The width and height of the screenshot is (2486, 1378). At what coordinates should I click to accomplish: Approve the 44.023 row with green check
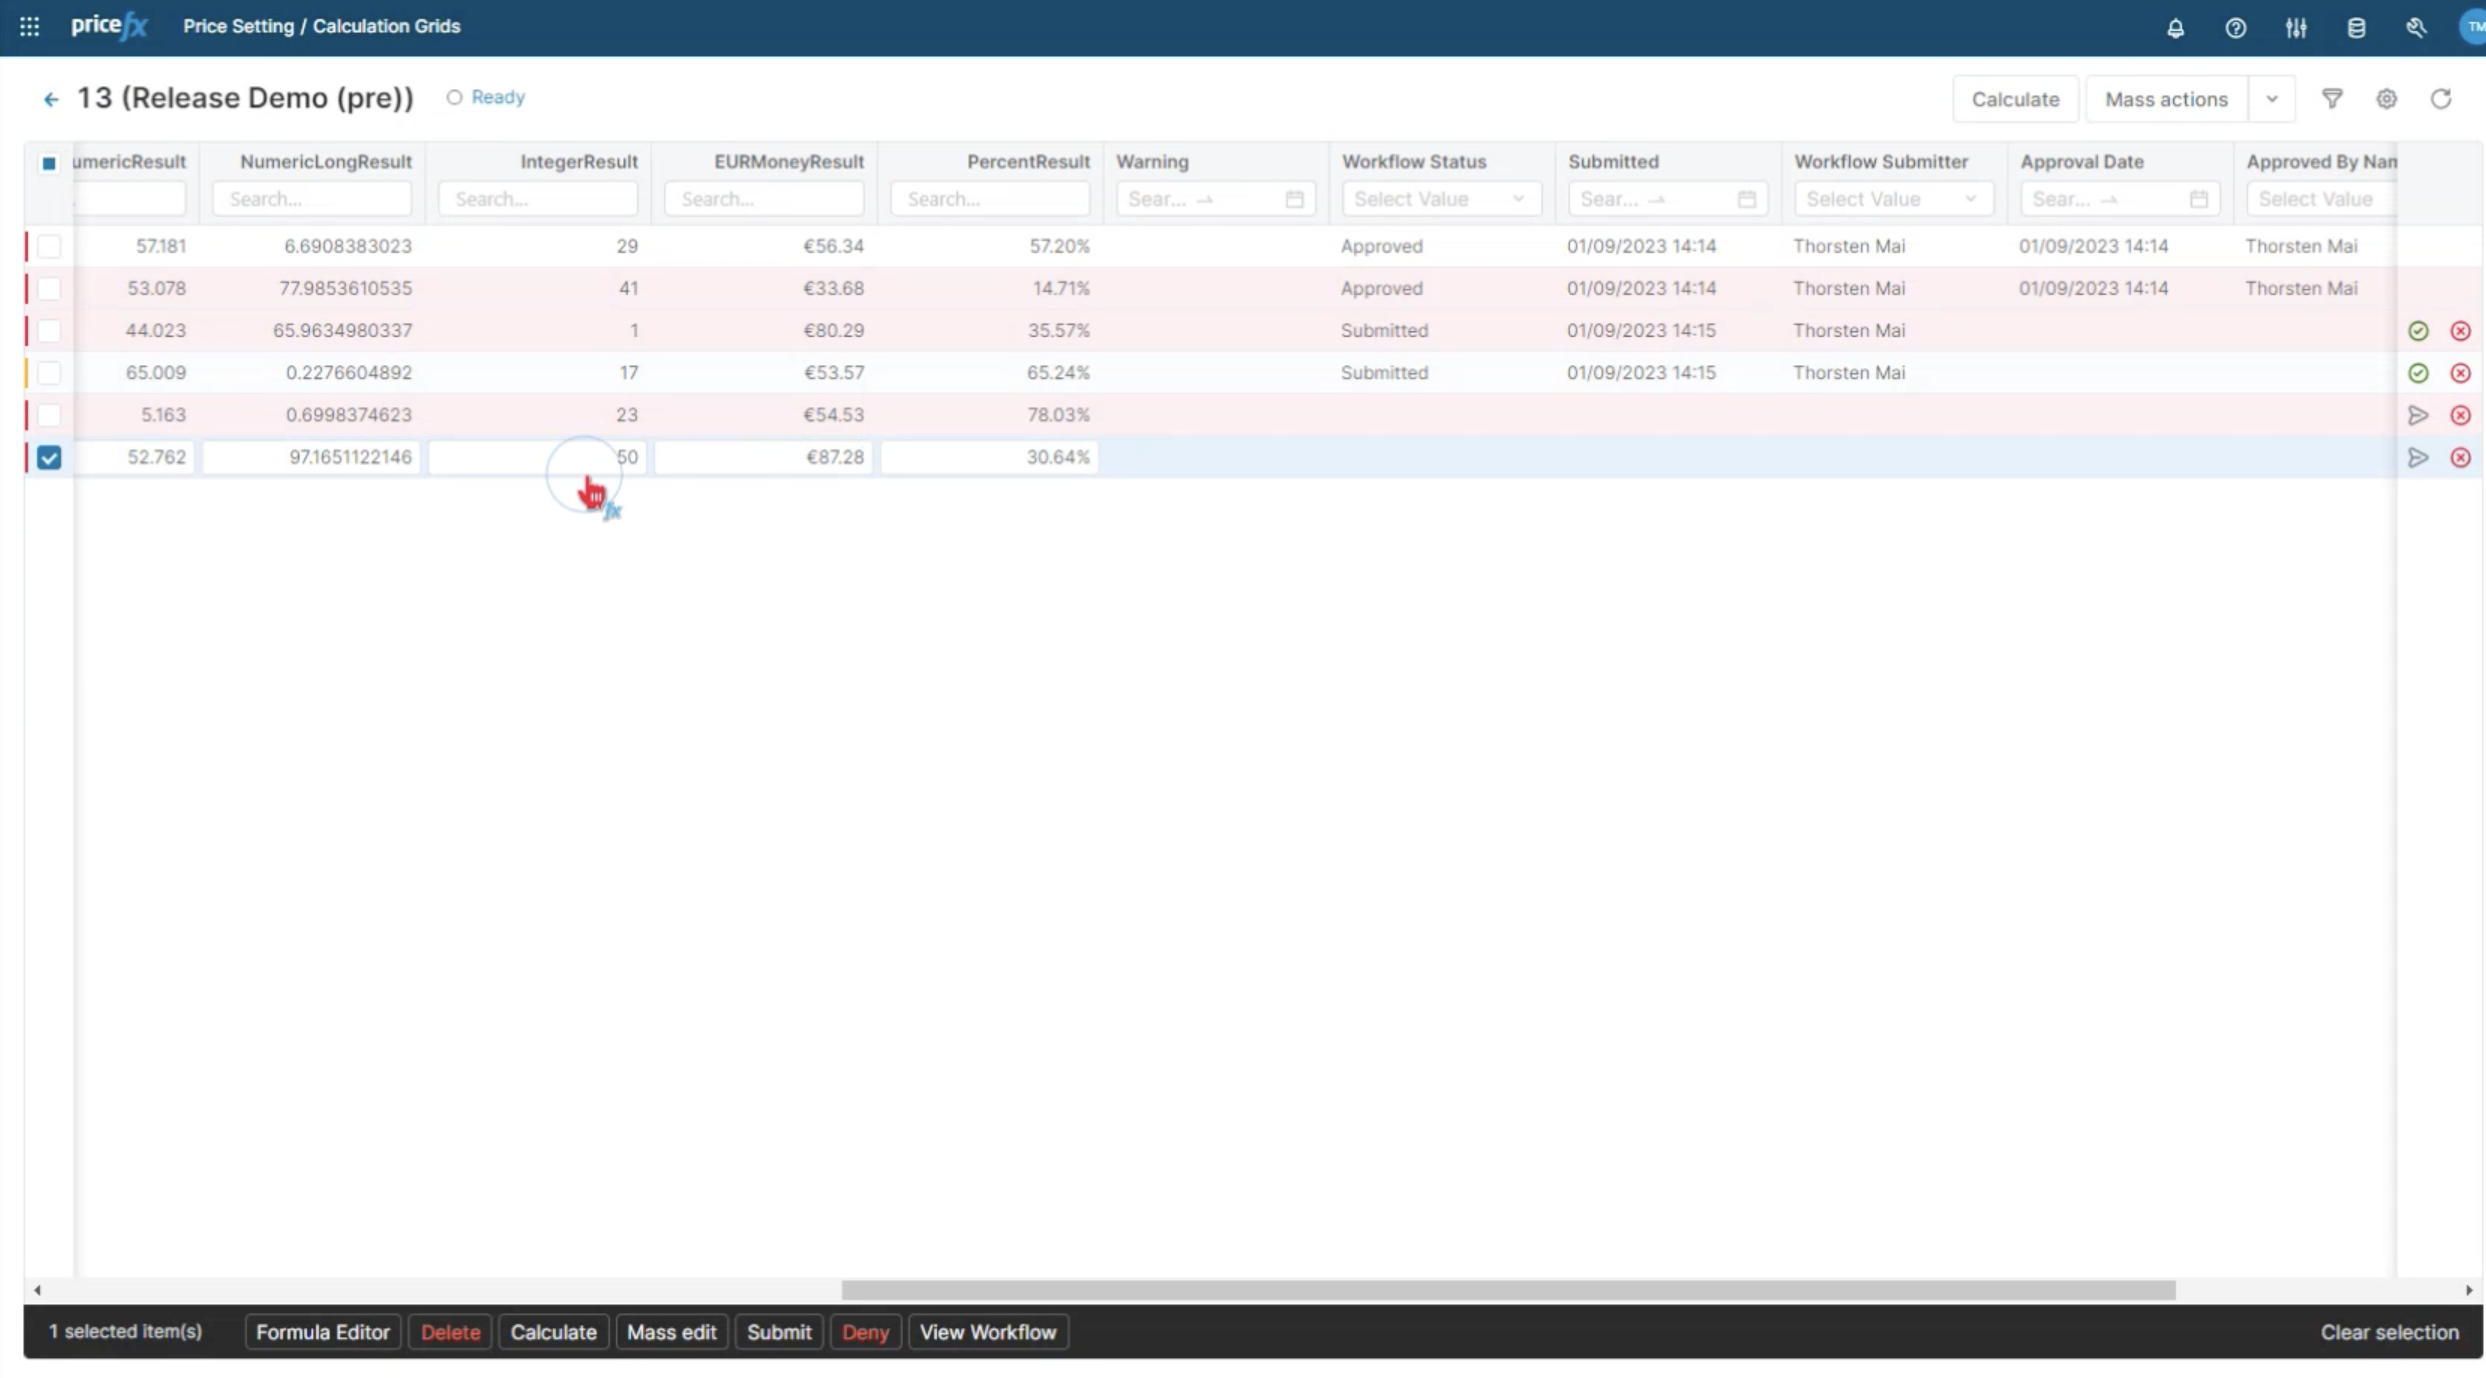tap(2418, 331)
